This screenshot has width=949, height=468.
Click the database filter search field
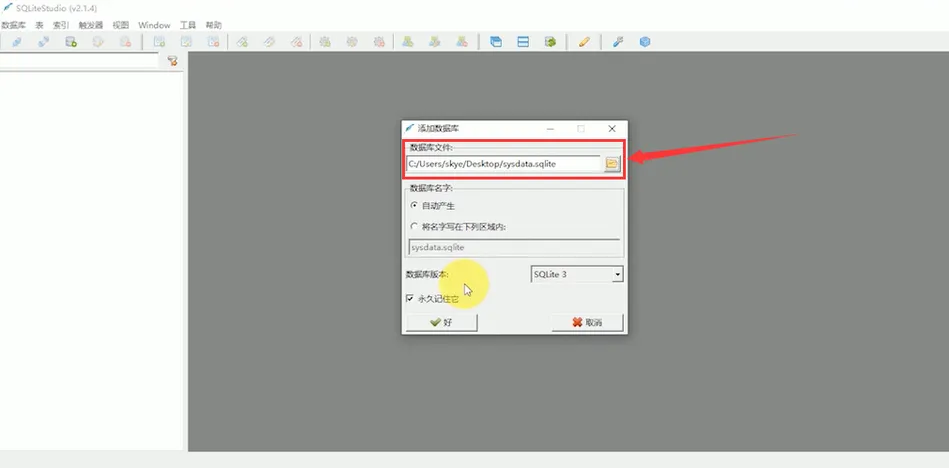click(79, 61)
